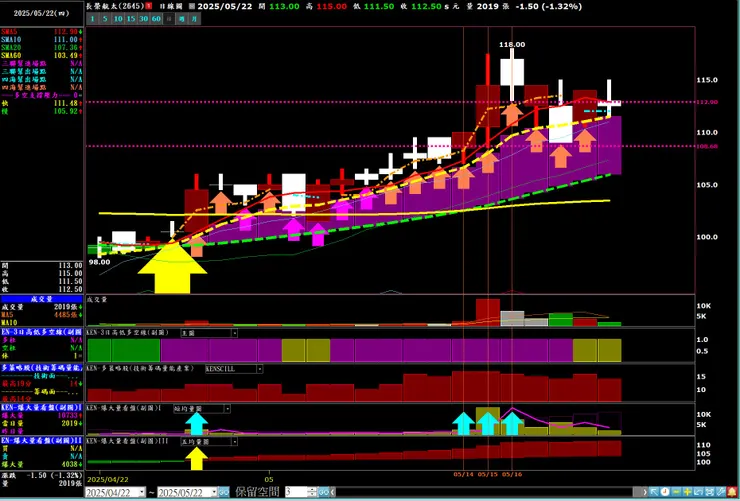This screenshot has height=501, width=740.
Task: Click the 05/15 date marker on time axis
Action: tap(488, 474)
